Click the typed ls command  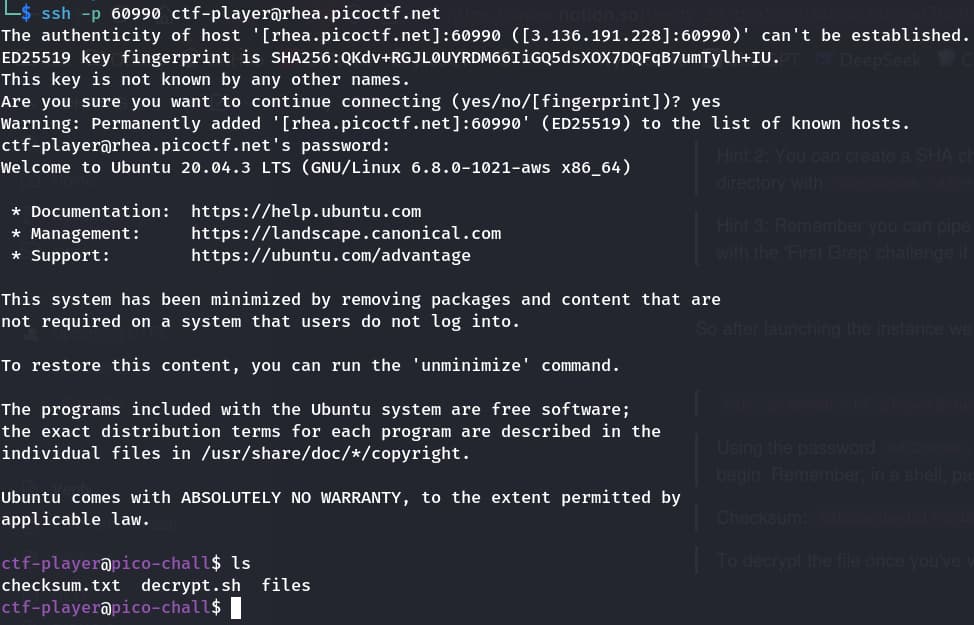tap(241, 563)
